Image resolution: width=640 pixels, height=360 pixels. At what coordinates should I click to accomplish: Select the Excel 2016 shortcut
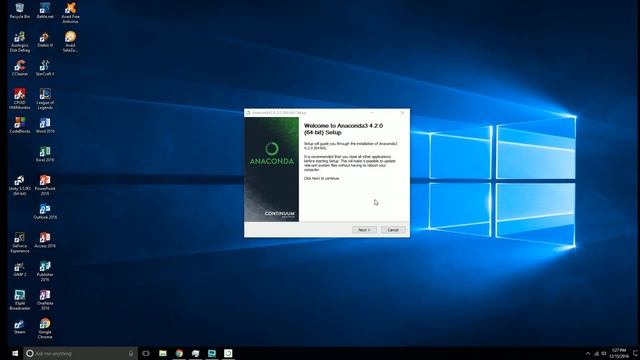click(x=45, y=154)
